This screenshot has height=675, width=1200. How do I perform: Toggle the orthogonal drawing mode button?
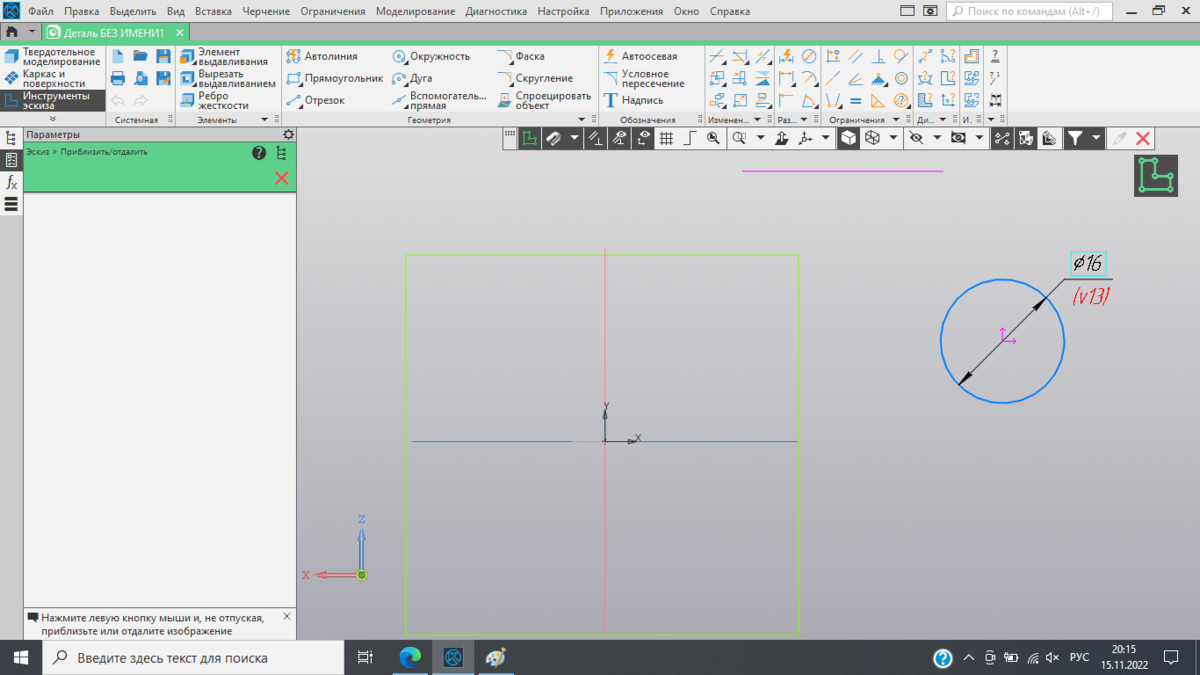[689, 138]
